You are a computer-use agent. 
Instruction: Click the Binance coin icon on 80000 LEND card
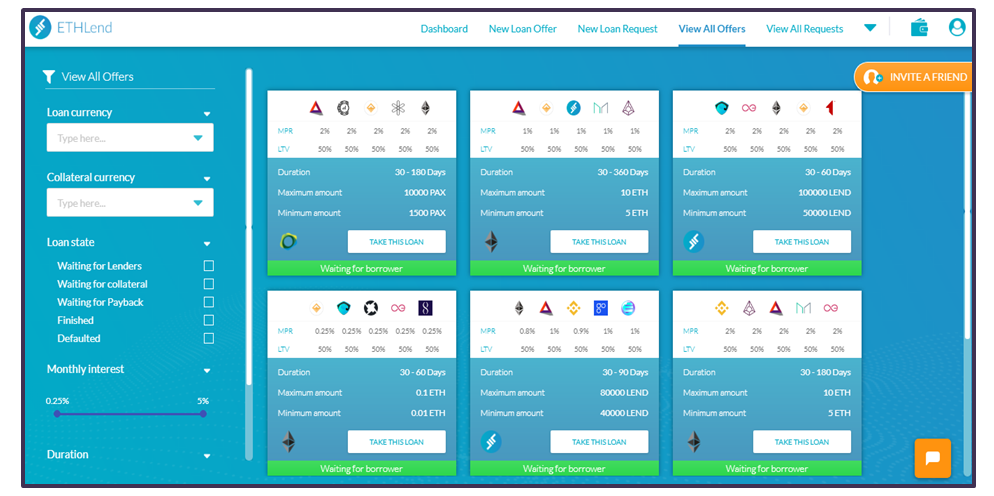(x=573, y=308)
